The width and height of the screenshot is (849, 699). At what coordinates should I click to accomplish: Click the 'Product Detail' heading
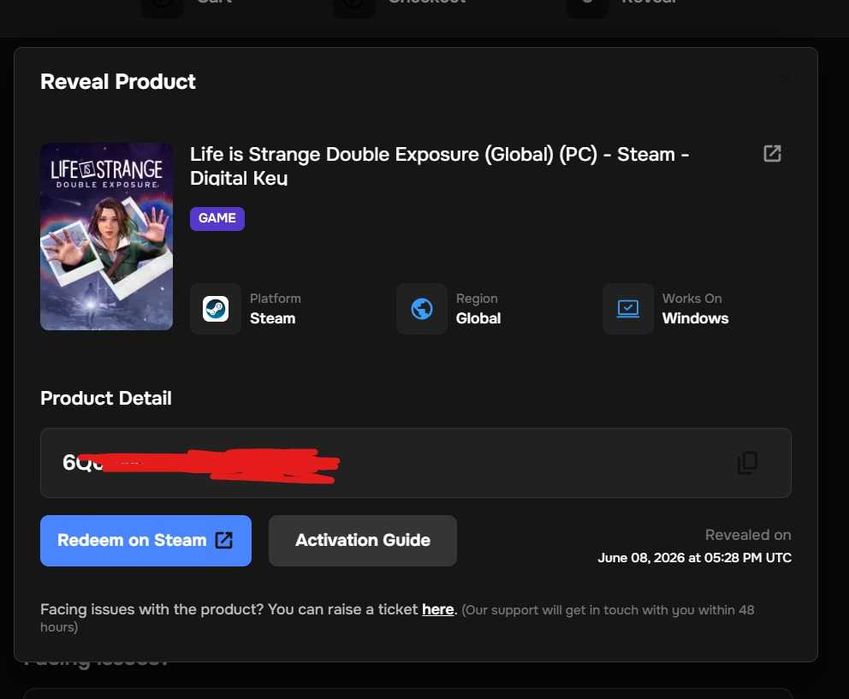106,398
